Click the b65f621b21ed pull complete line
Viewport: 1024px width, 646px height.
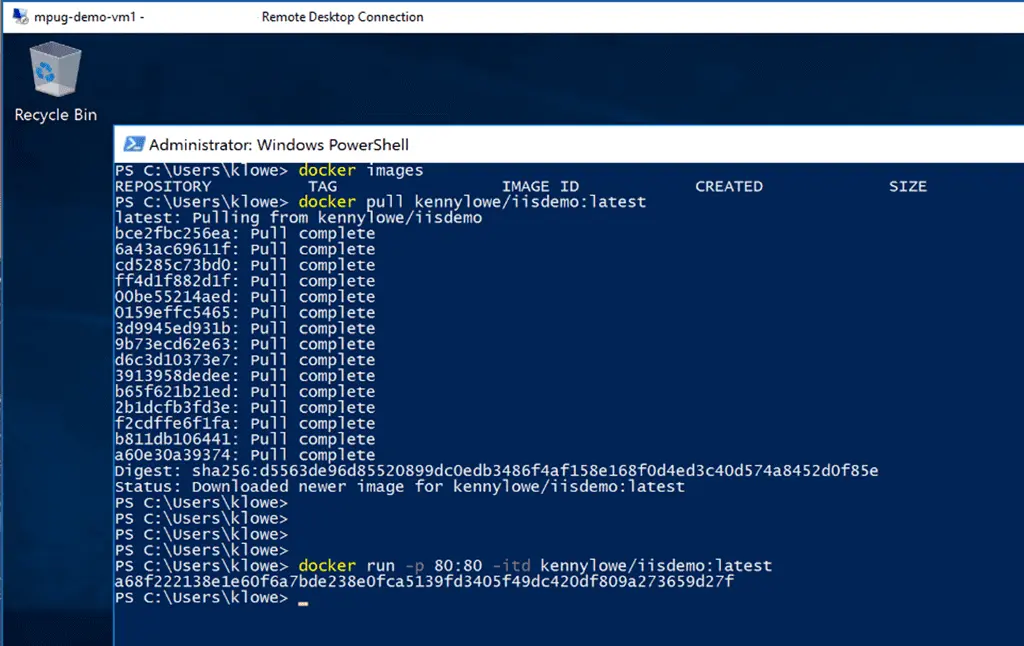[x=245, y=392]
